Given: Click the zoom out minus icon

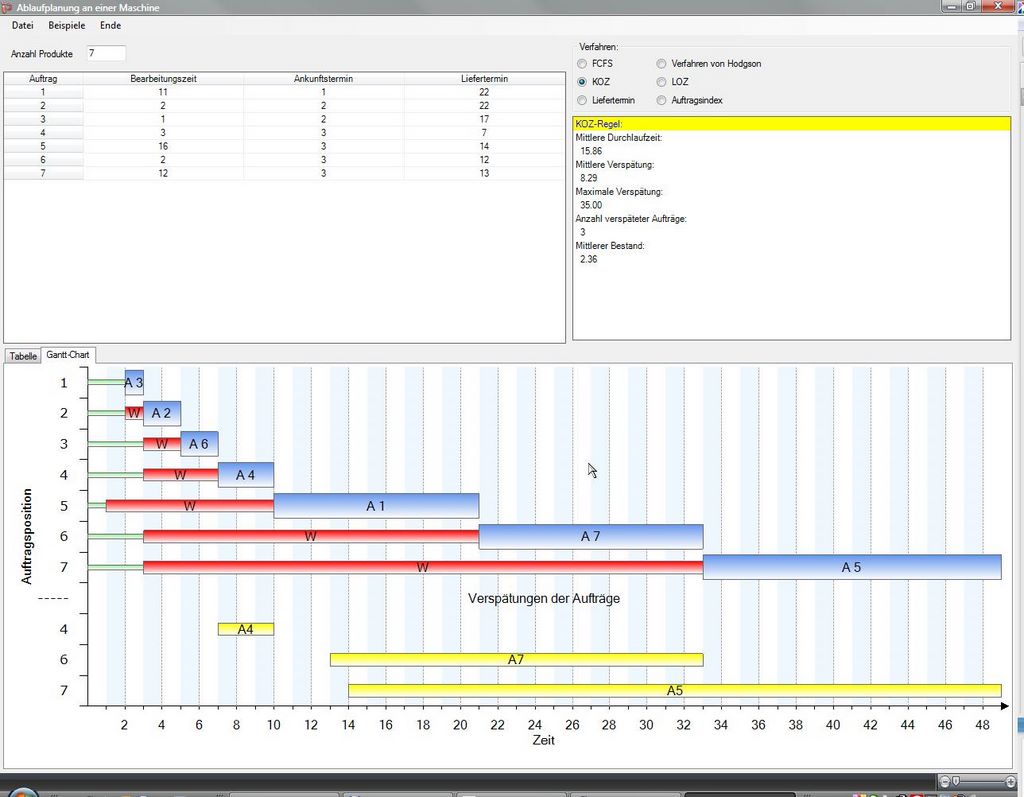Looking at the screenshot, I should (945, 780).
